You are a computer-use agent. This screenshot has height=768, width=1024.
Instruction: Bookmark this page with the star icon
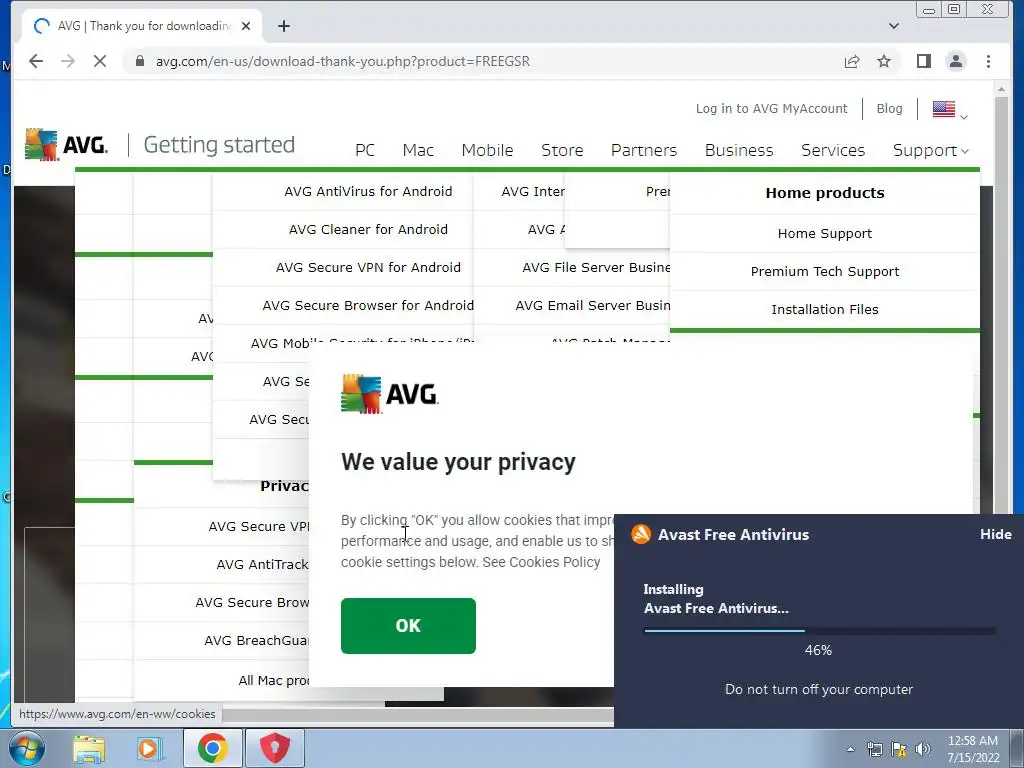tap(884, 61)
